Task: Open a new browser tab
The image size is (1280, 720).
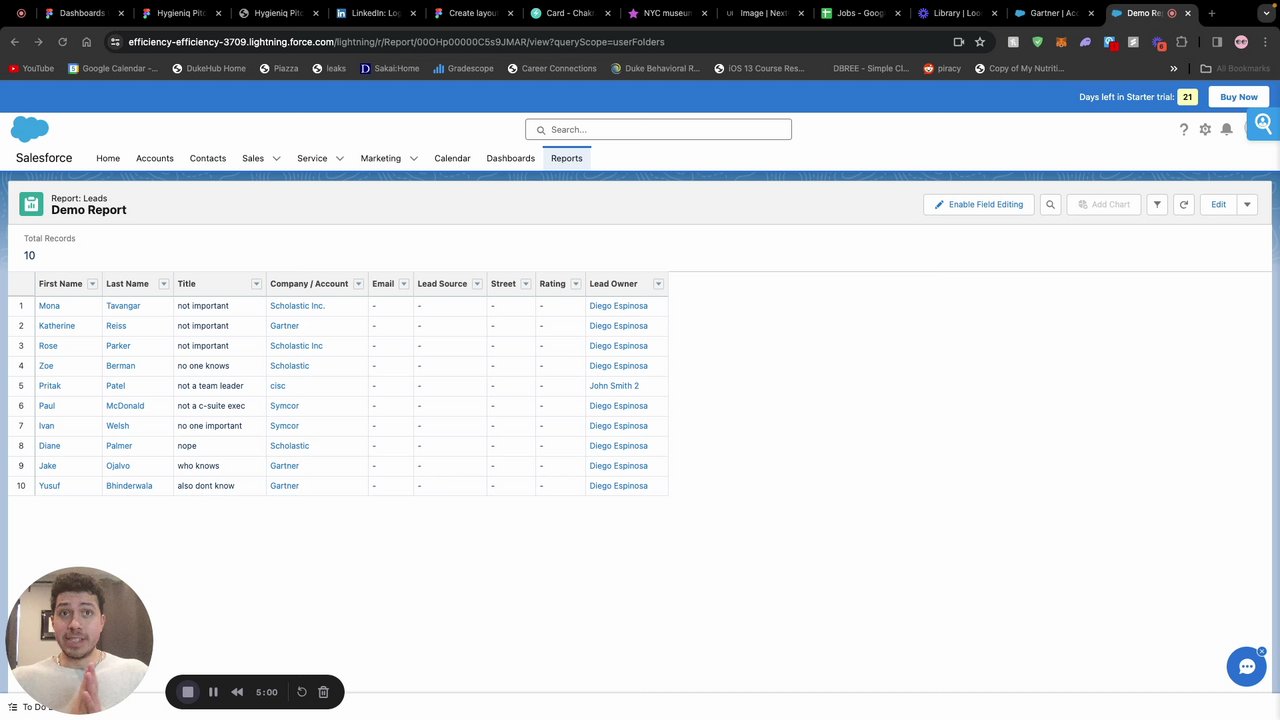Action: [x=1212, y=13]
